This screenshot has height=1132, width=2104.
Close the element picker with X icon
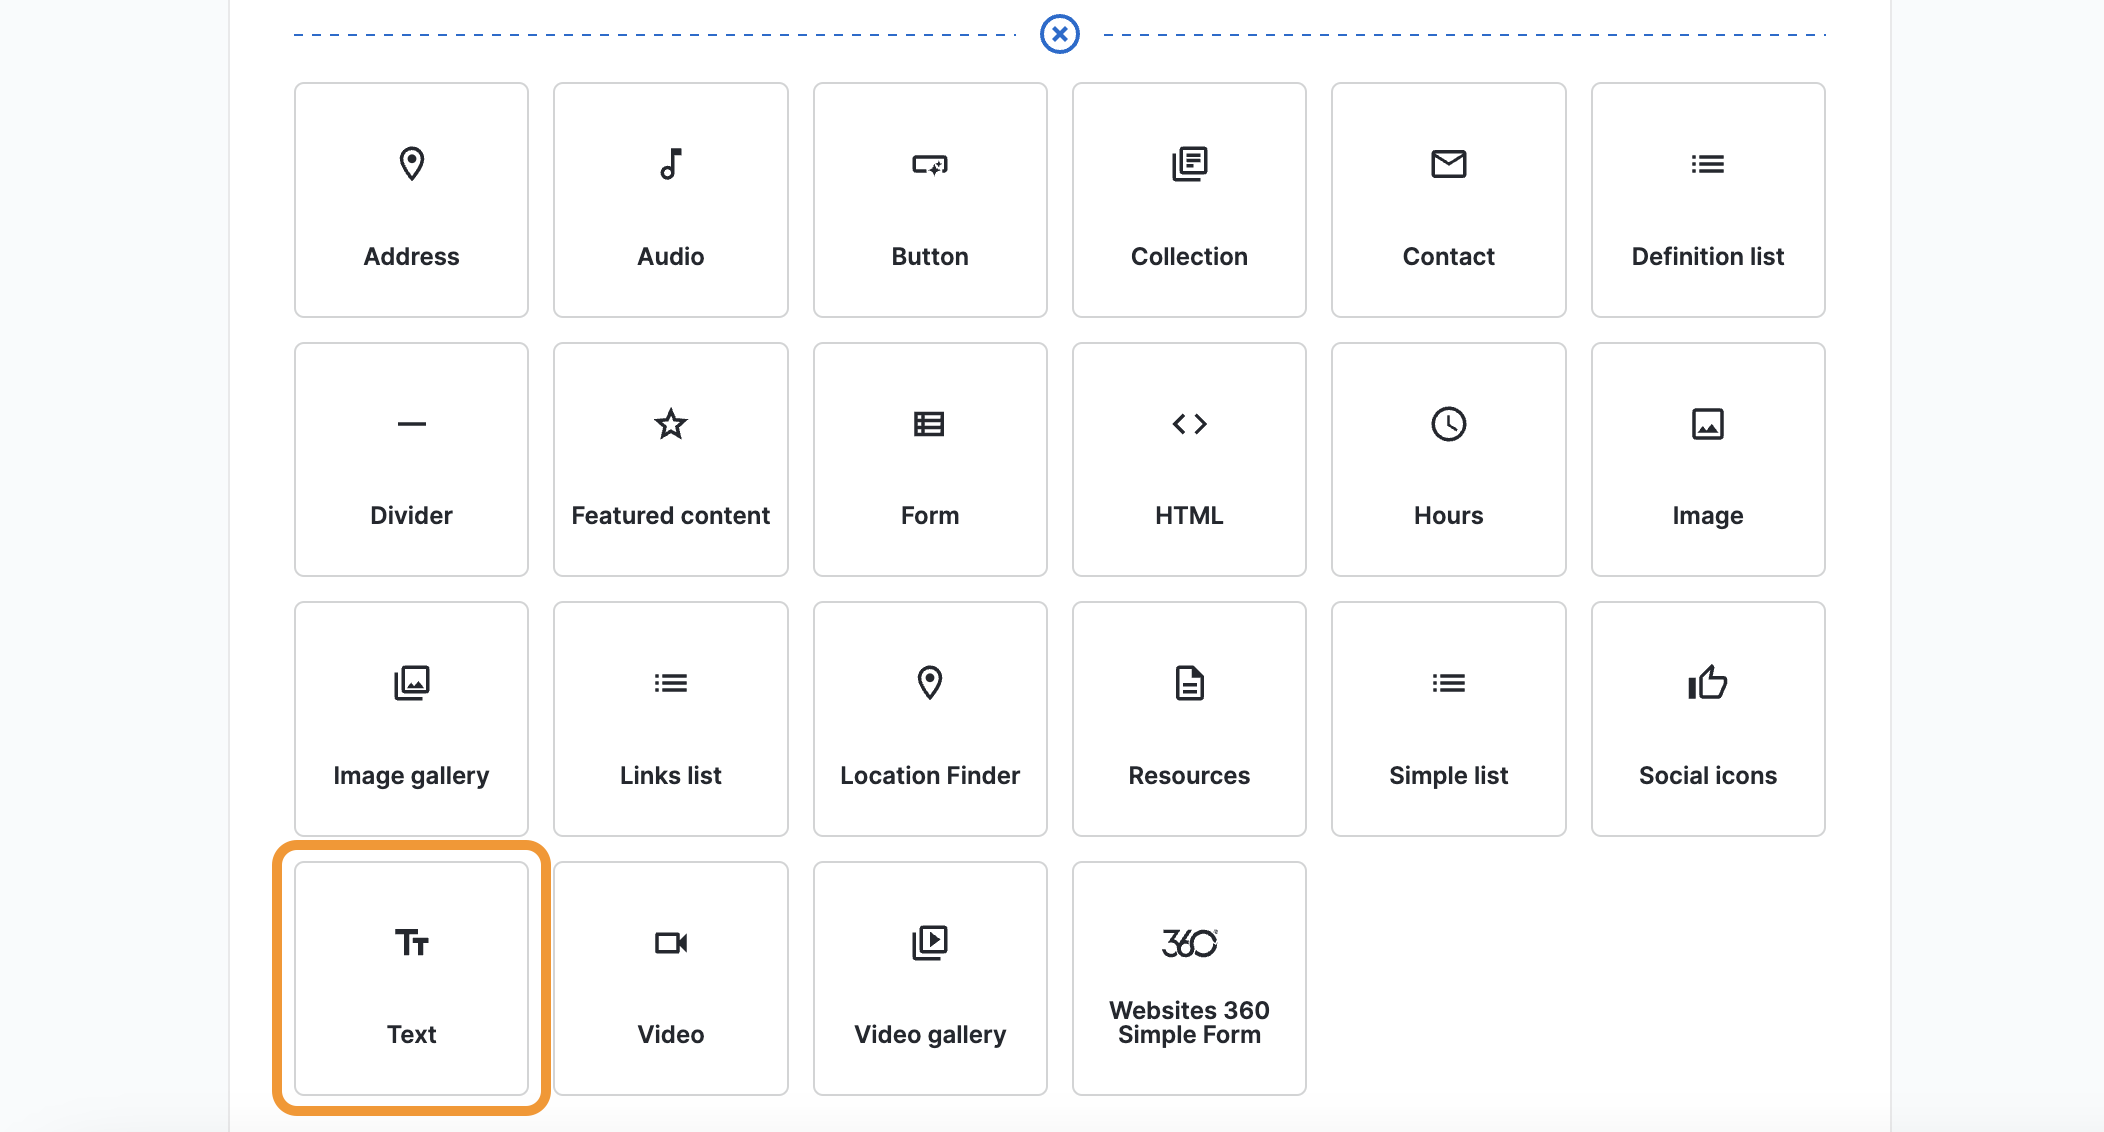click(x=1059, y=34)
